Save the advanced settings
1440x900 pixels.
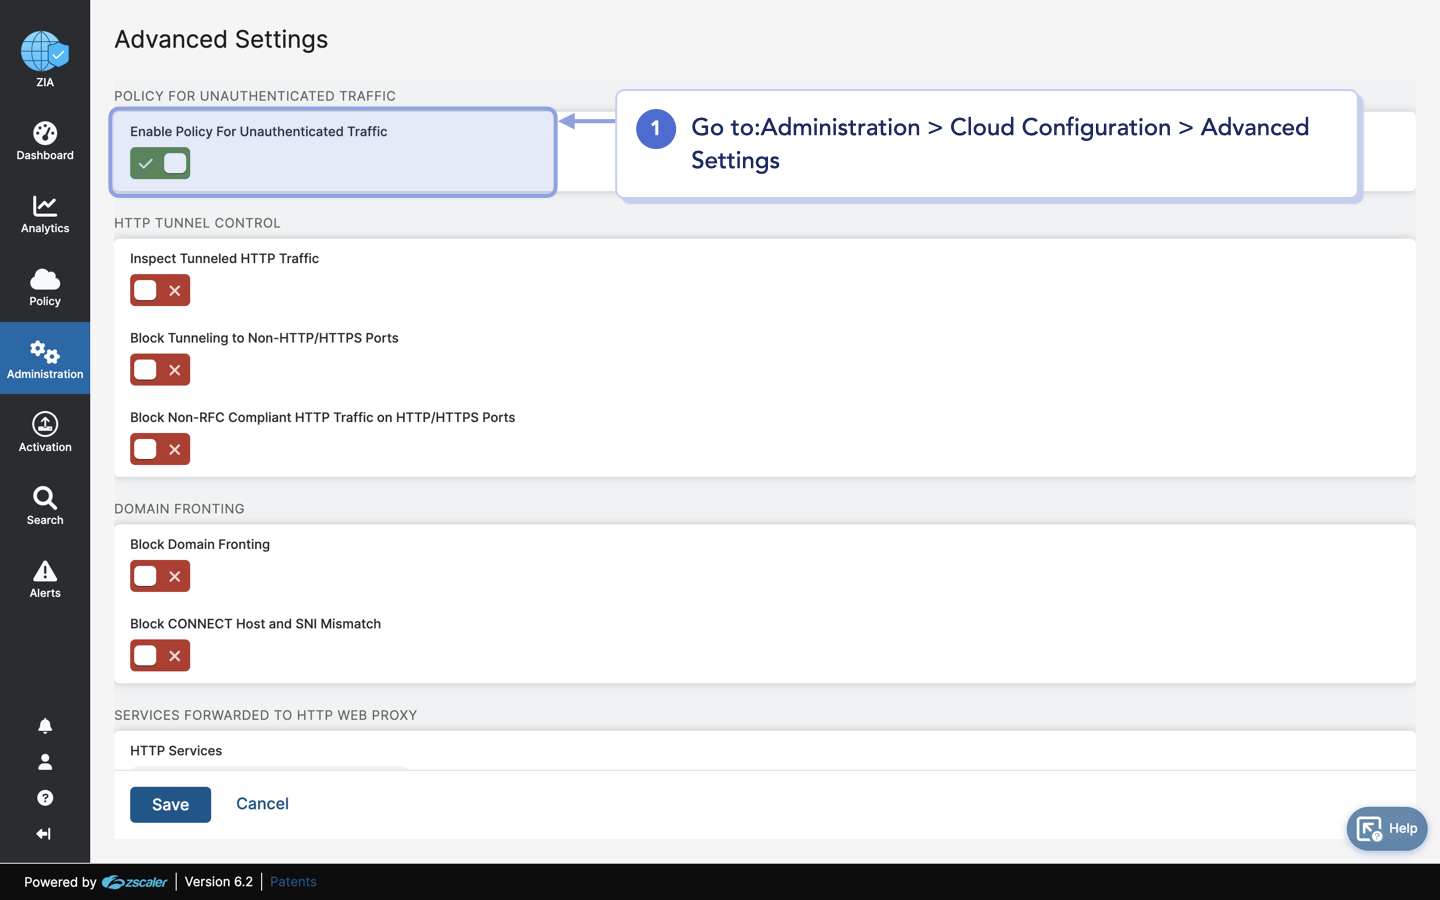pyautogui.click(x=170, y=804)
